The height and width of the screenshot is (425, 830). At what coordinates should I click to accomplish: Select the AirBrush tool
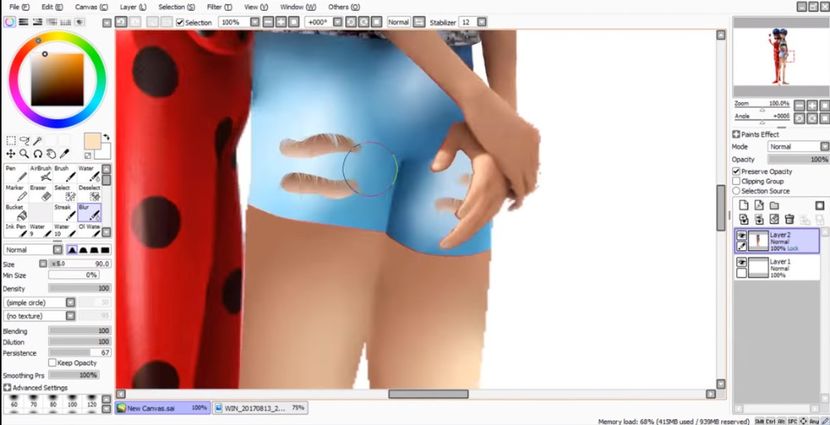click(x=40, y=174)
